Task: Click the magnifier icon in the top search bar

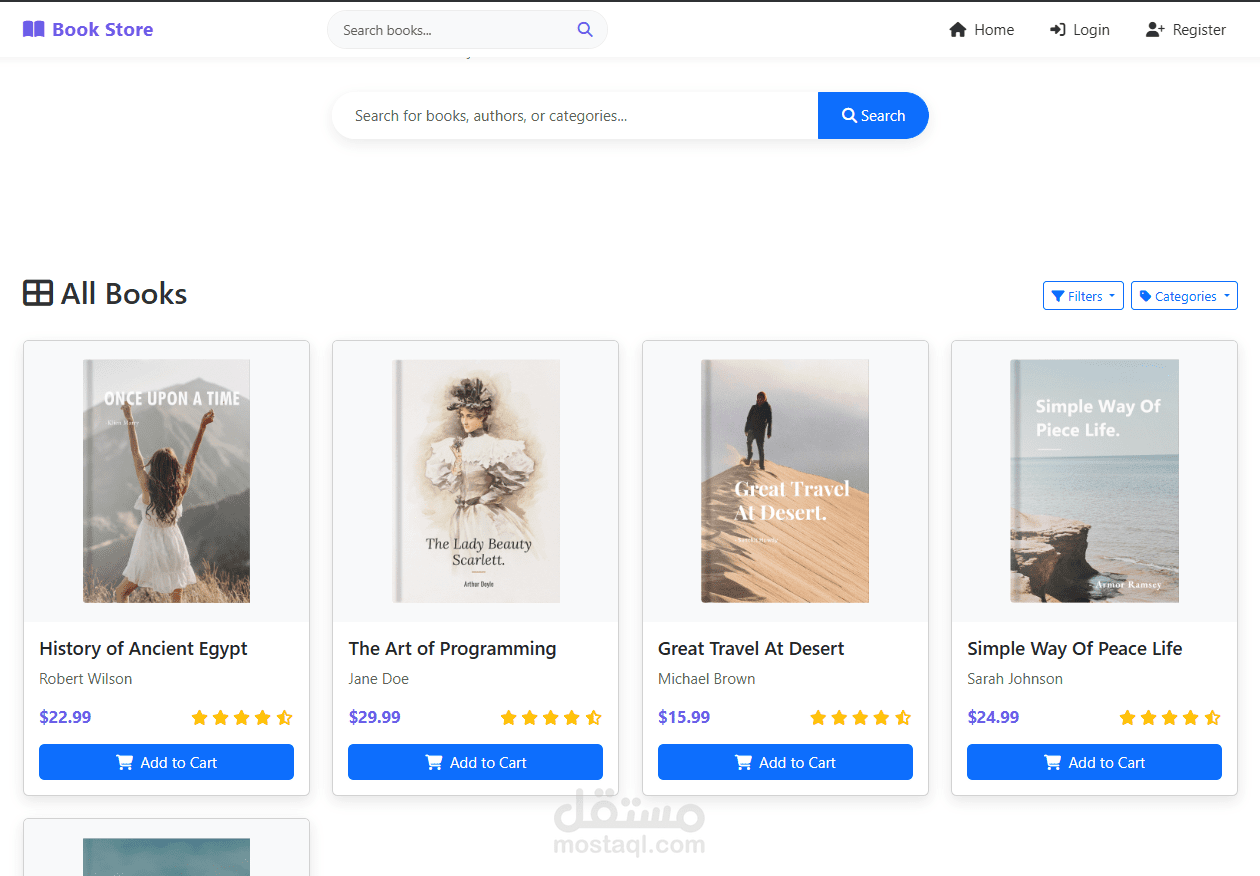Action: click(x=585, y=29)
